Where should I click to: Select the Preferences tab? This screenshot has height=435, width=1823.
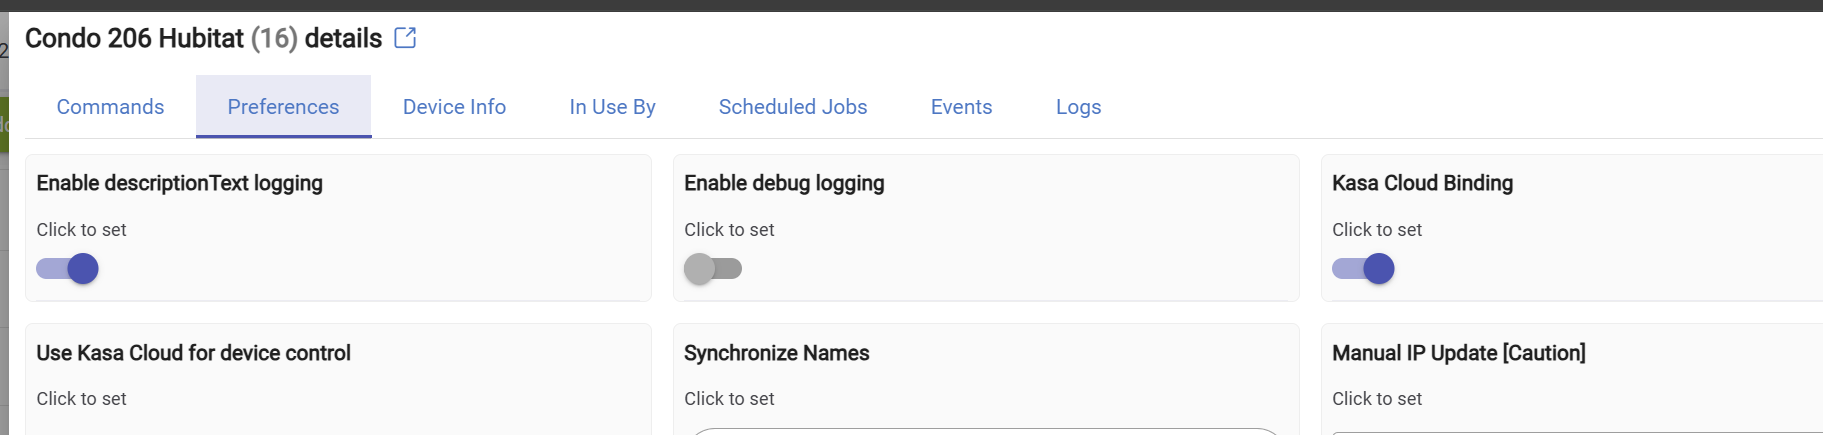283,107
